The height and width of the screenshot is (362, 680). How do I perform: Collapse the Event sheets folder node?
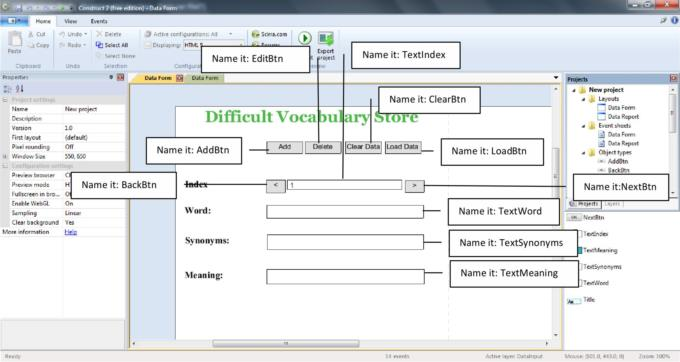(x=583, y=126)
